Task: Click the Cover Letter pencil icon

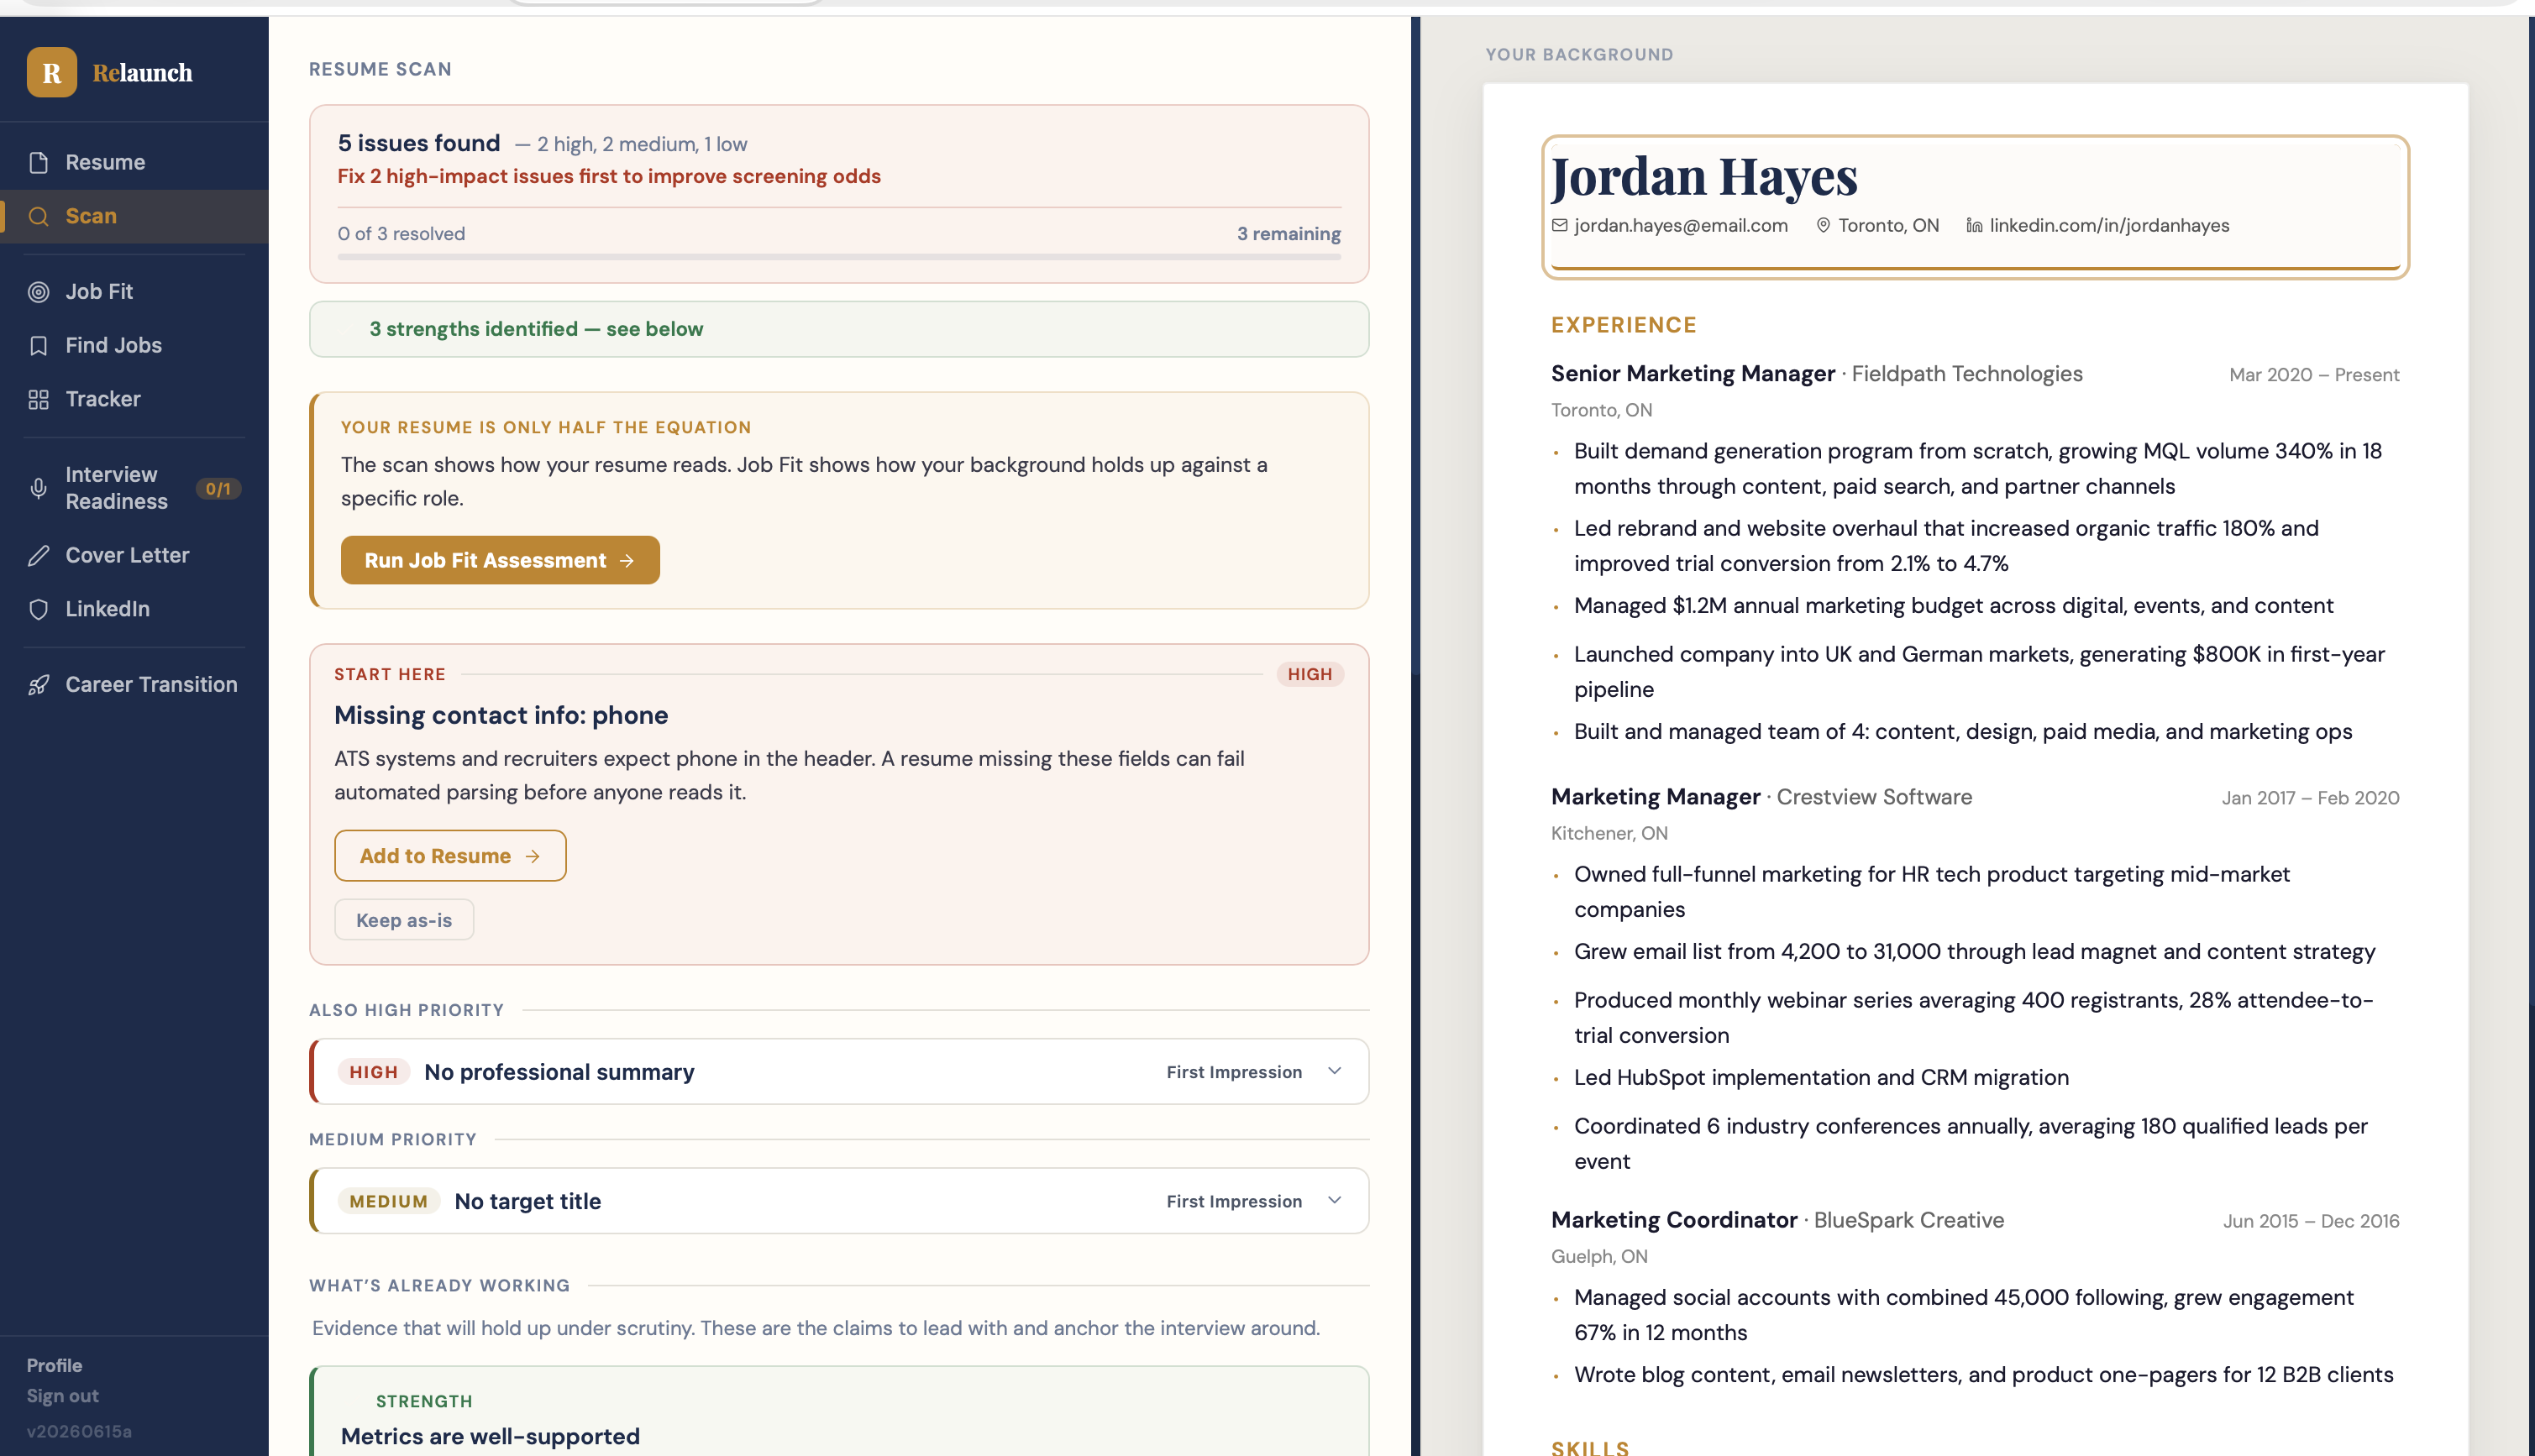Action: (x=38, y=555)
